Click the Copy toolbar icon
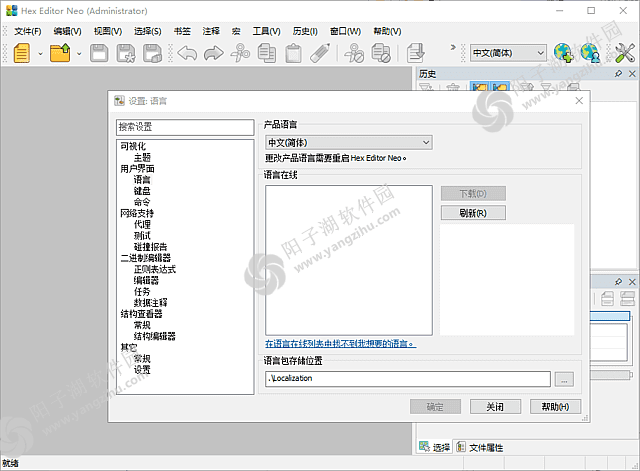The height and width of the screenshot is (471, 640). tap(267, 53)
